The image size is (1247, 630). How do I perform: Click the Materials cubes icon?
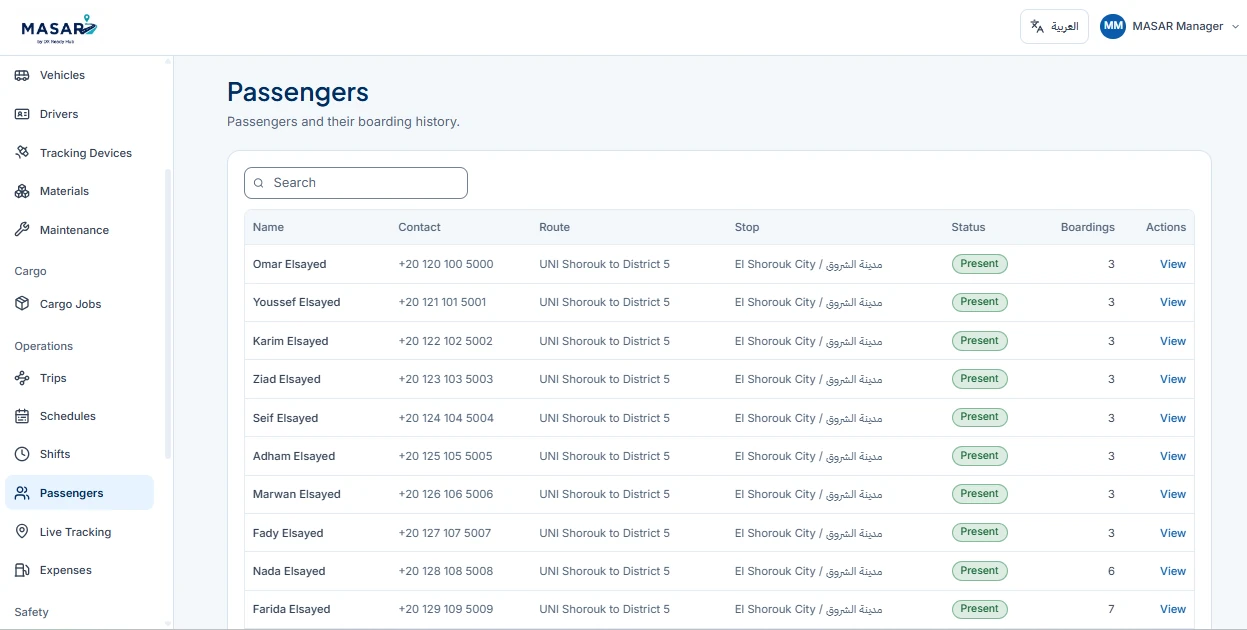(x=22, y=191)
